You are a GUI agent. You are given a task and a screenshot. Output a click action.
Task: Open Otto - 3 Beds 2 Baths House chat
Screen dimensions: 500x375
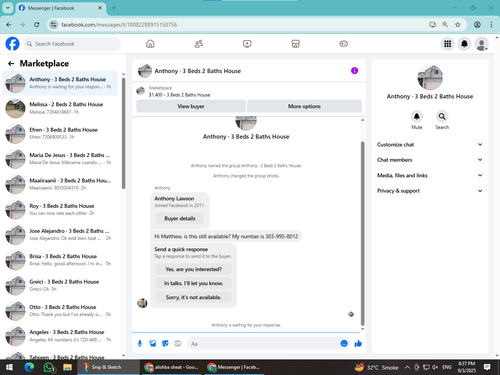coord(60,310)
